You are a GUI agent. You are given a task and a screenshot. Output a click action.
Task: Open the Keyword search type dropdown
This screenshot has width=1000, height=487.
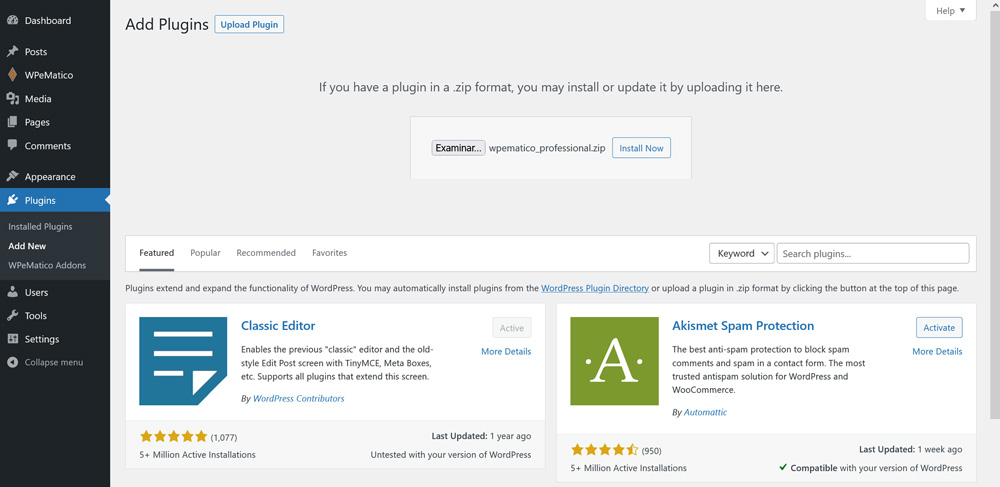(x=742, y=253)
